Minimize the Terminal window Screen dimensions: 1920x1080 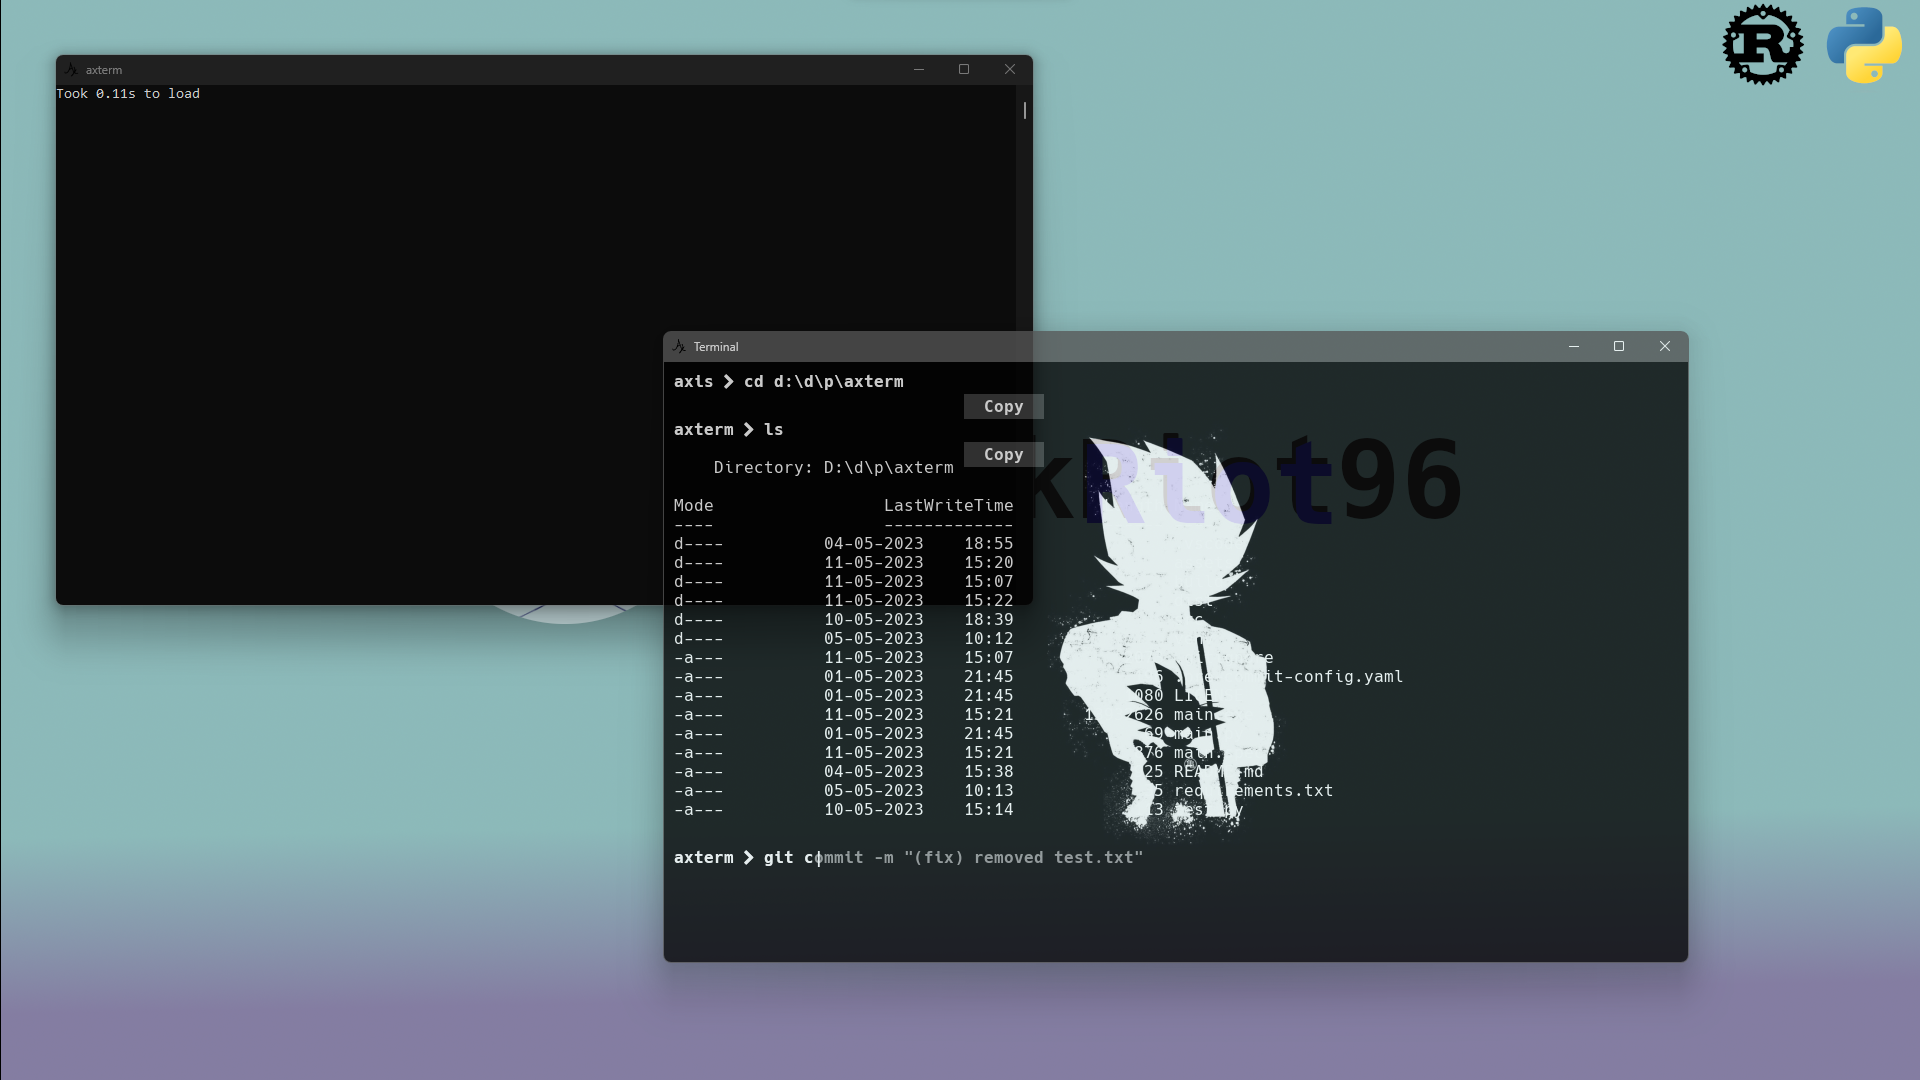[x=1574, y=346]
